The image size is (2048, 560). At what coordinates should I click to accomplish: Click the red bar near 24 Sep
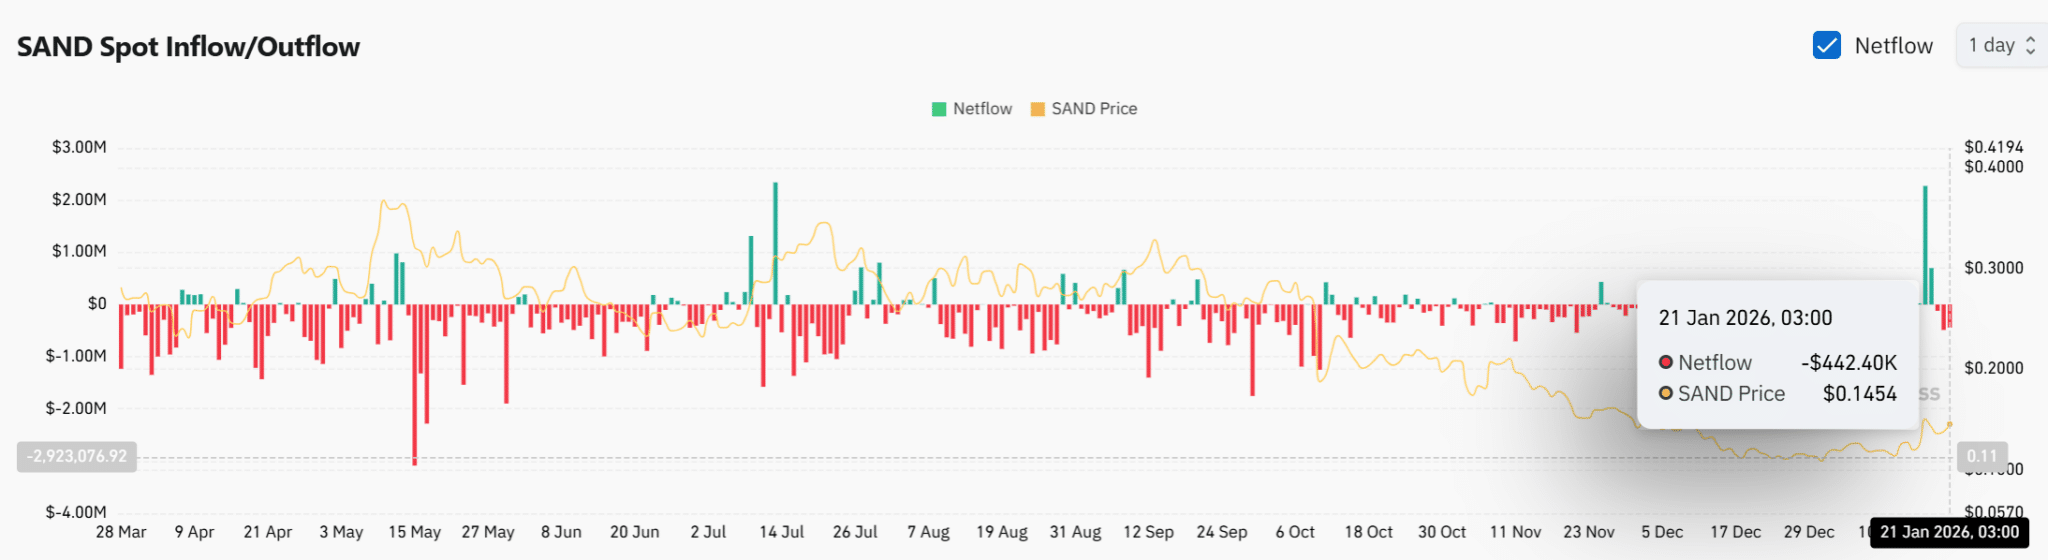[1252, 350]
